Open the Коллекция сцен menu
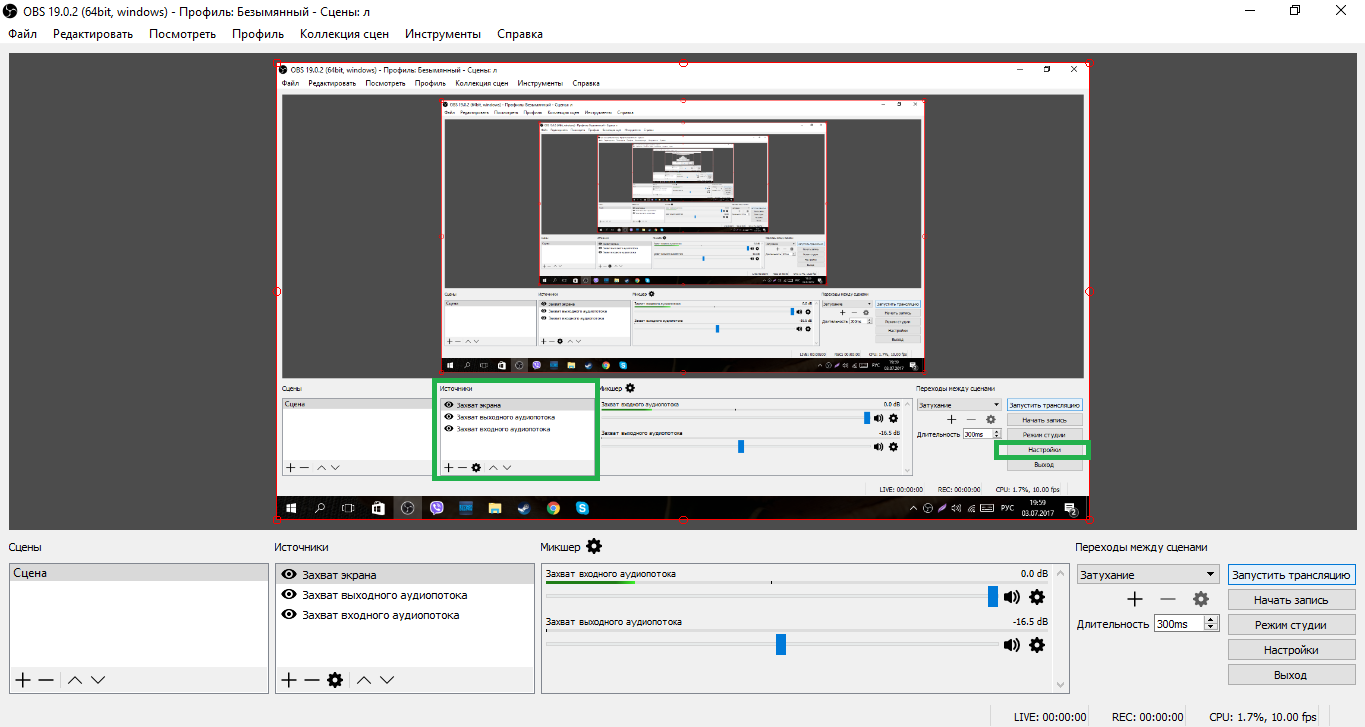This screenshot has width=1365, height=727. [x=344, y=34]
